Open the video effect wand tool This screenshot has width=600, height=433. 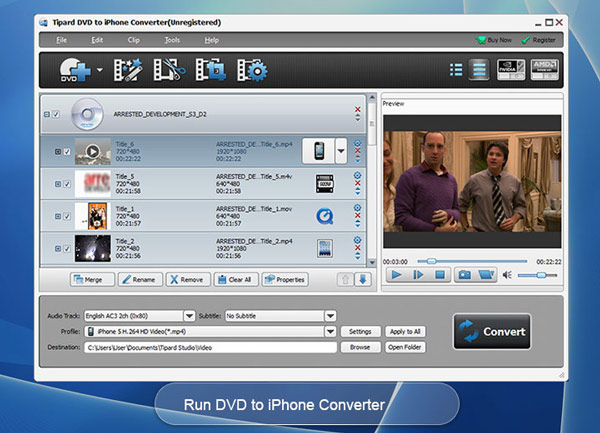[x=126, y=70]
